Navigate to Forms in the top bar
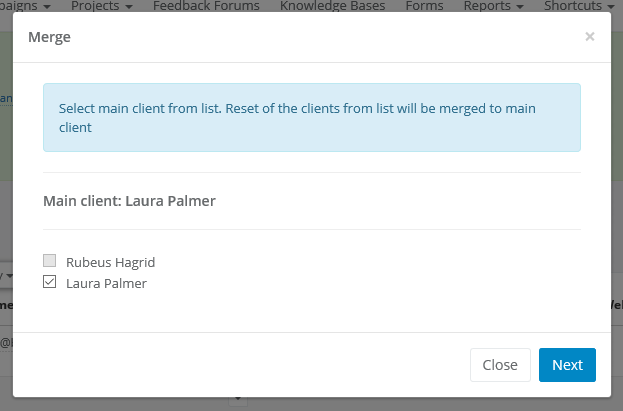The image size is (623, 411). (425, 6)
